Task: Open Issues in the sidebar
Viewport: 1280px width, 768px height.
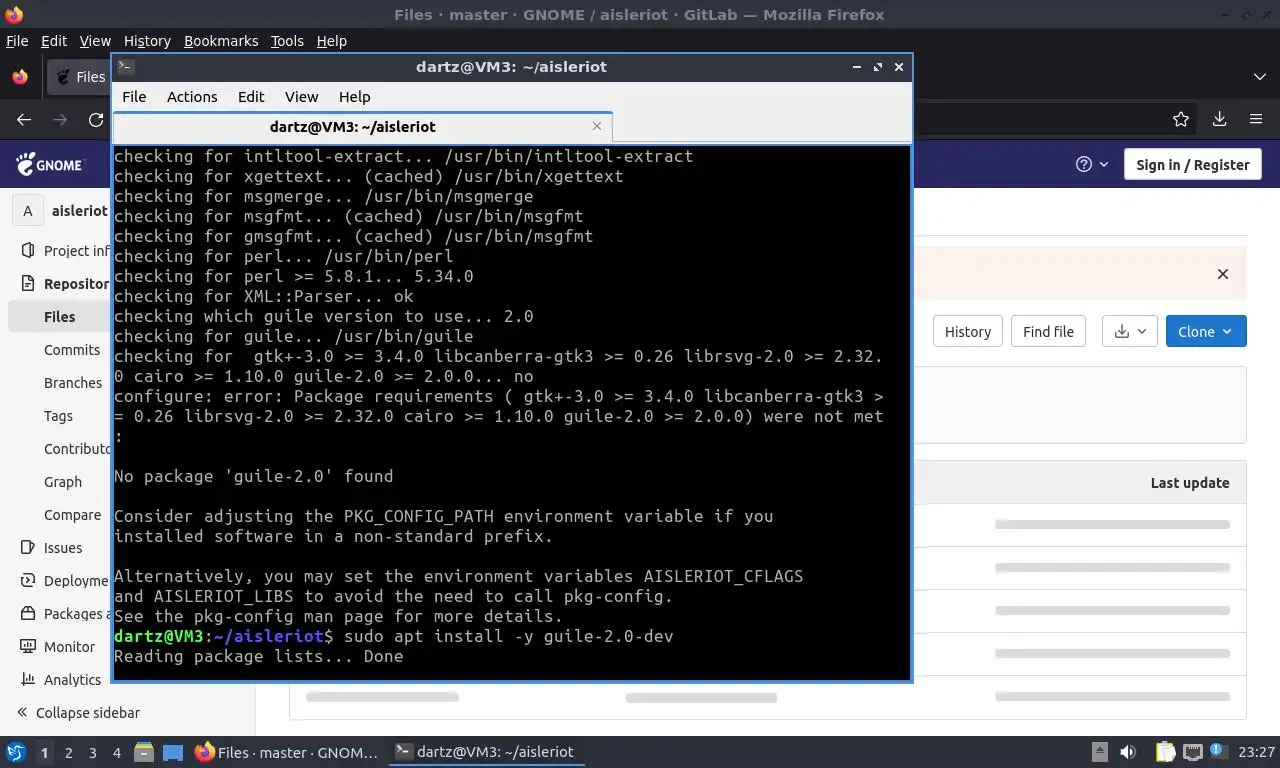Action: [x=62, y=548]
